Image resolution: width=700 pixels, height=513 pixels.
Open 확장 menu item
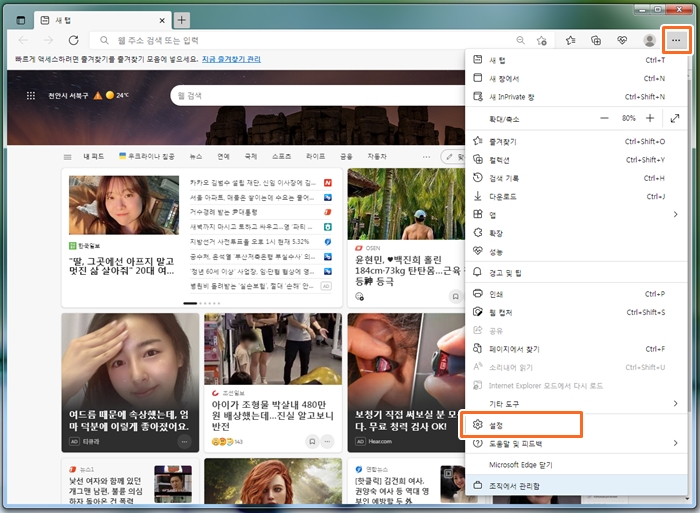coord(576,233)
